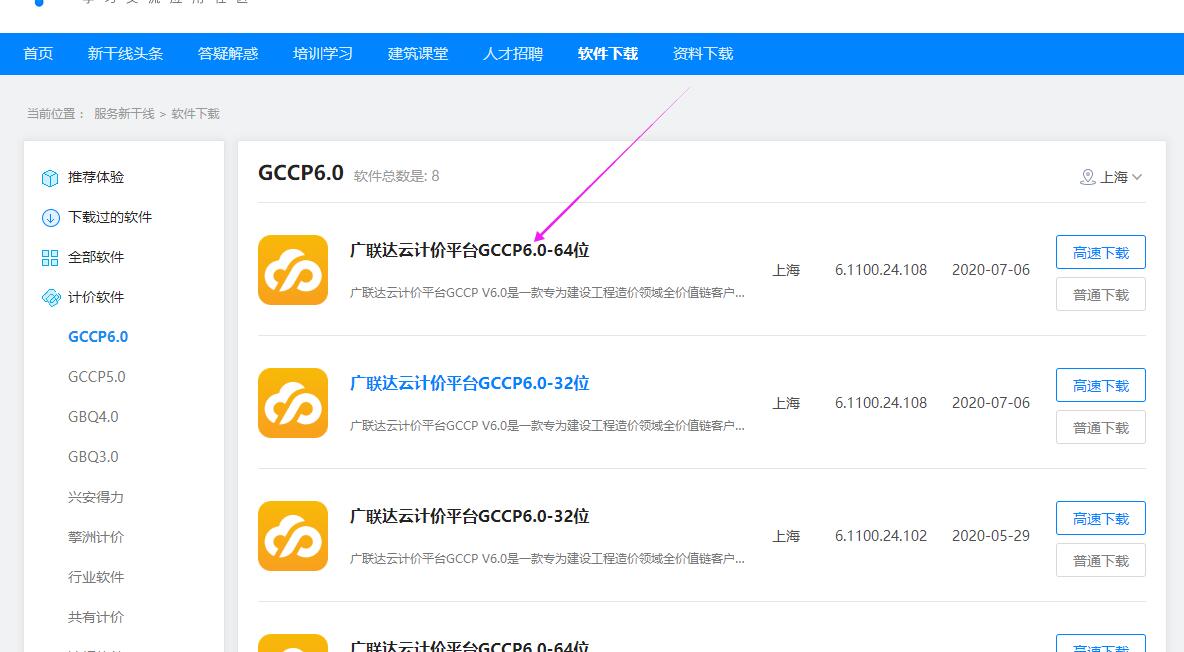Select GBQ3.0 in the sidebar
Viewport: 1184px width, 652px height.
[93, 456]
